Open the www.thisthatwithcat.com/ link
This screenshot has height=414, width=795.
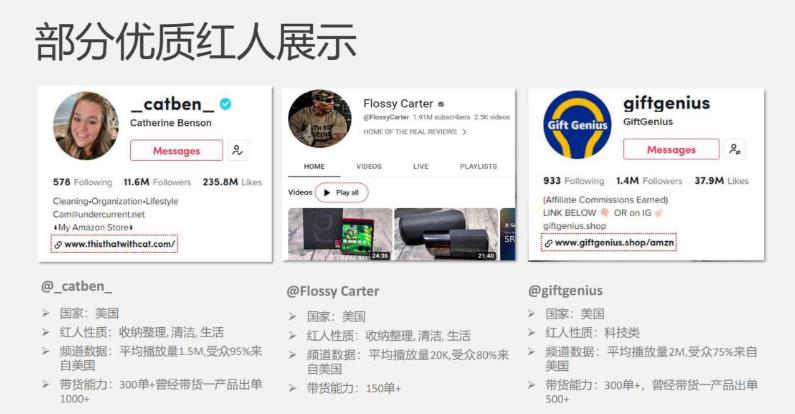click(x=120, y=243)
